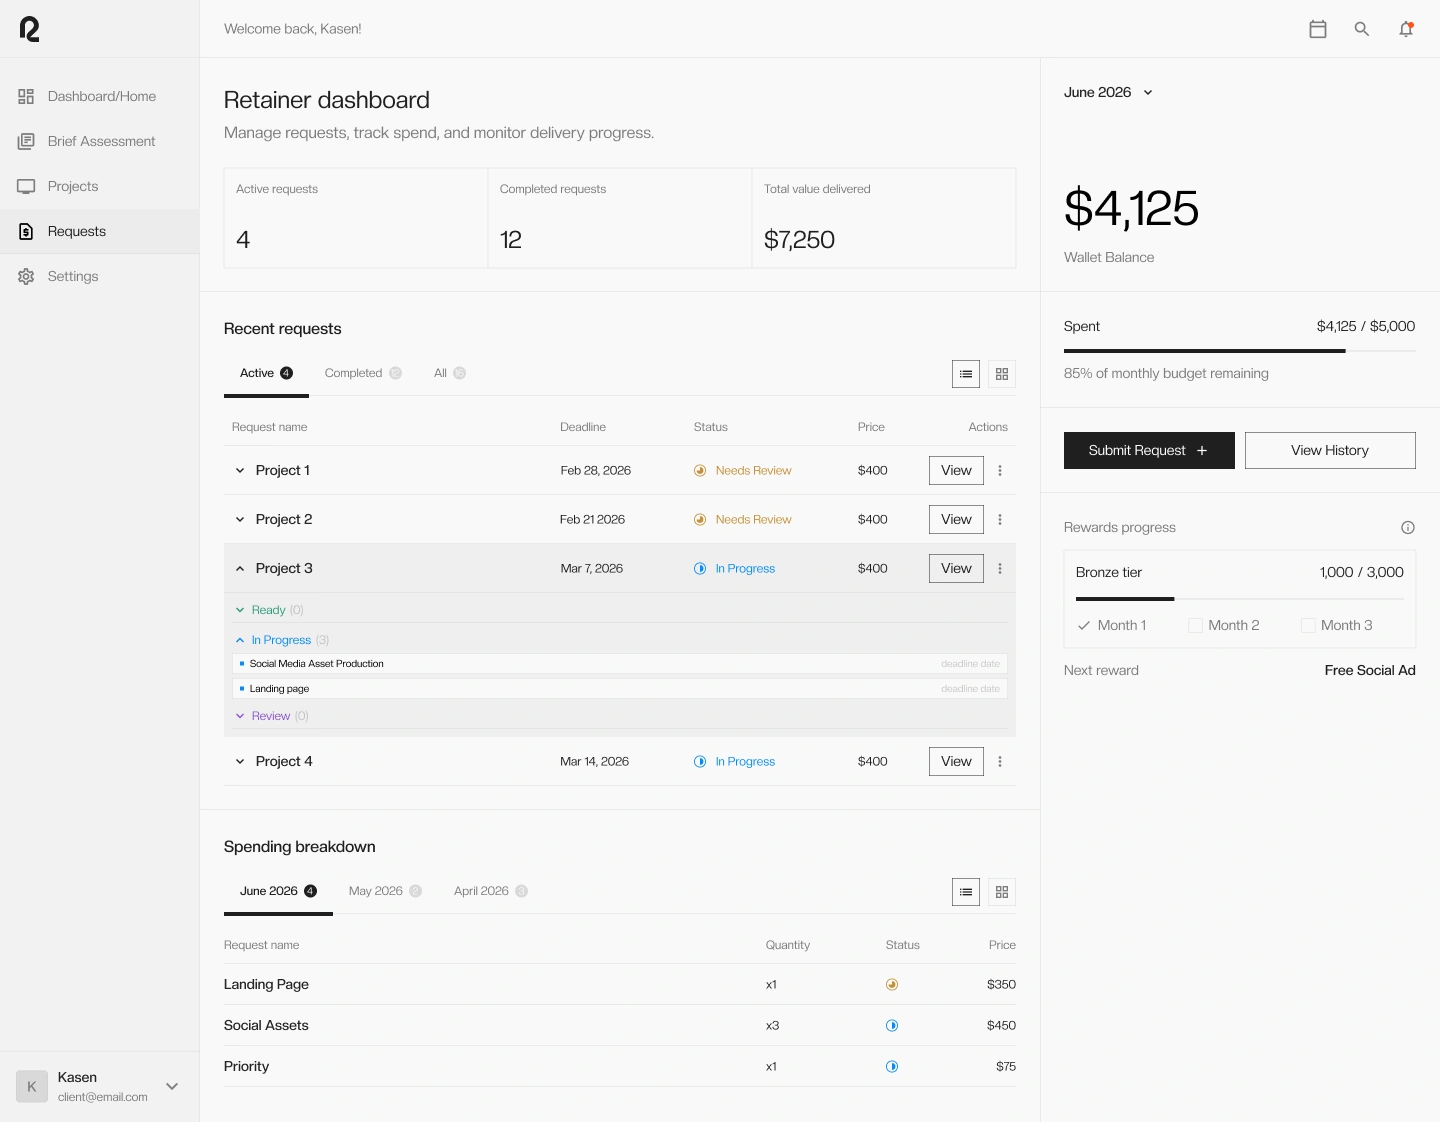Click the View History button
This screenshot has height=1122, width=1440.
point(1330,451)
